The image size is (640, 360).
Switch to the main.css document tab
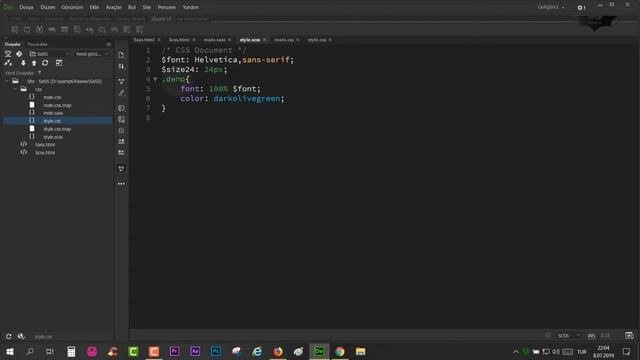point(284,40)
